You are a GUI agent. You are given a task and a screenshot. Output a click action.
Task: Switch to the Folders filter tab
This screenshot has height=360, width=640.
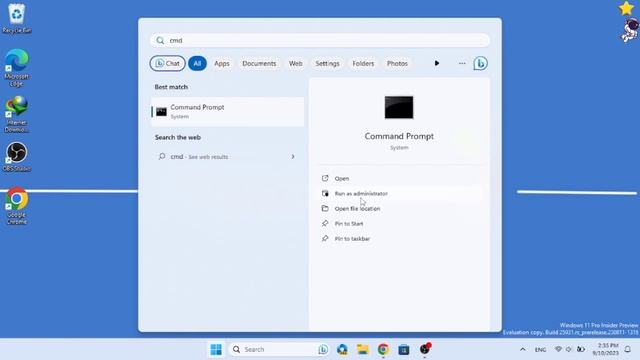pos(363,64)
